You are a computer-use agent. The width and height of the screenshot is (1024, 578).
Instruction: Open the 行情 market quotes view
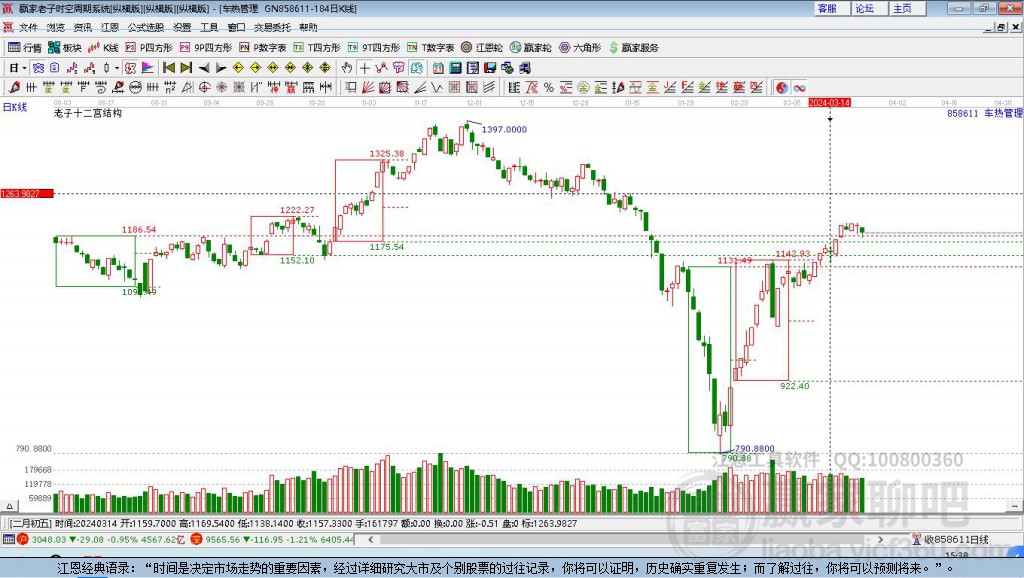pos(24,48)
